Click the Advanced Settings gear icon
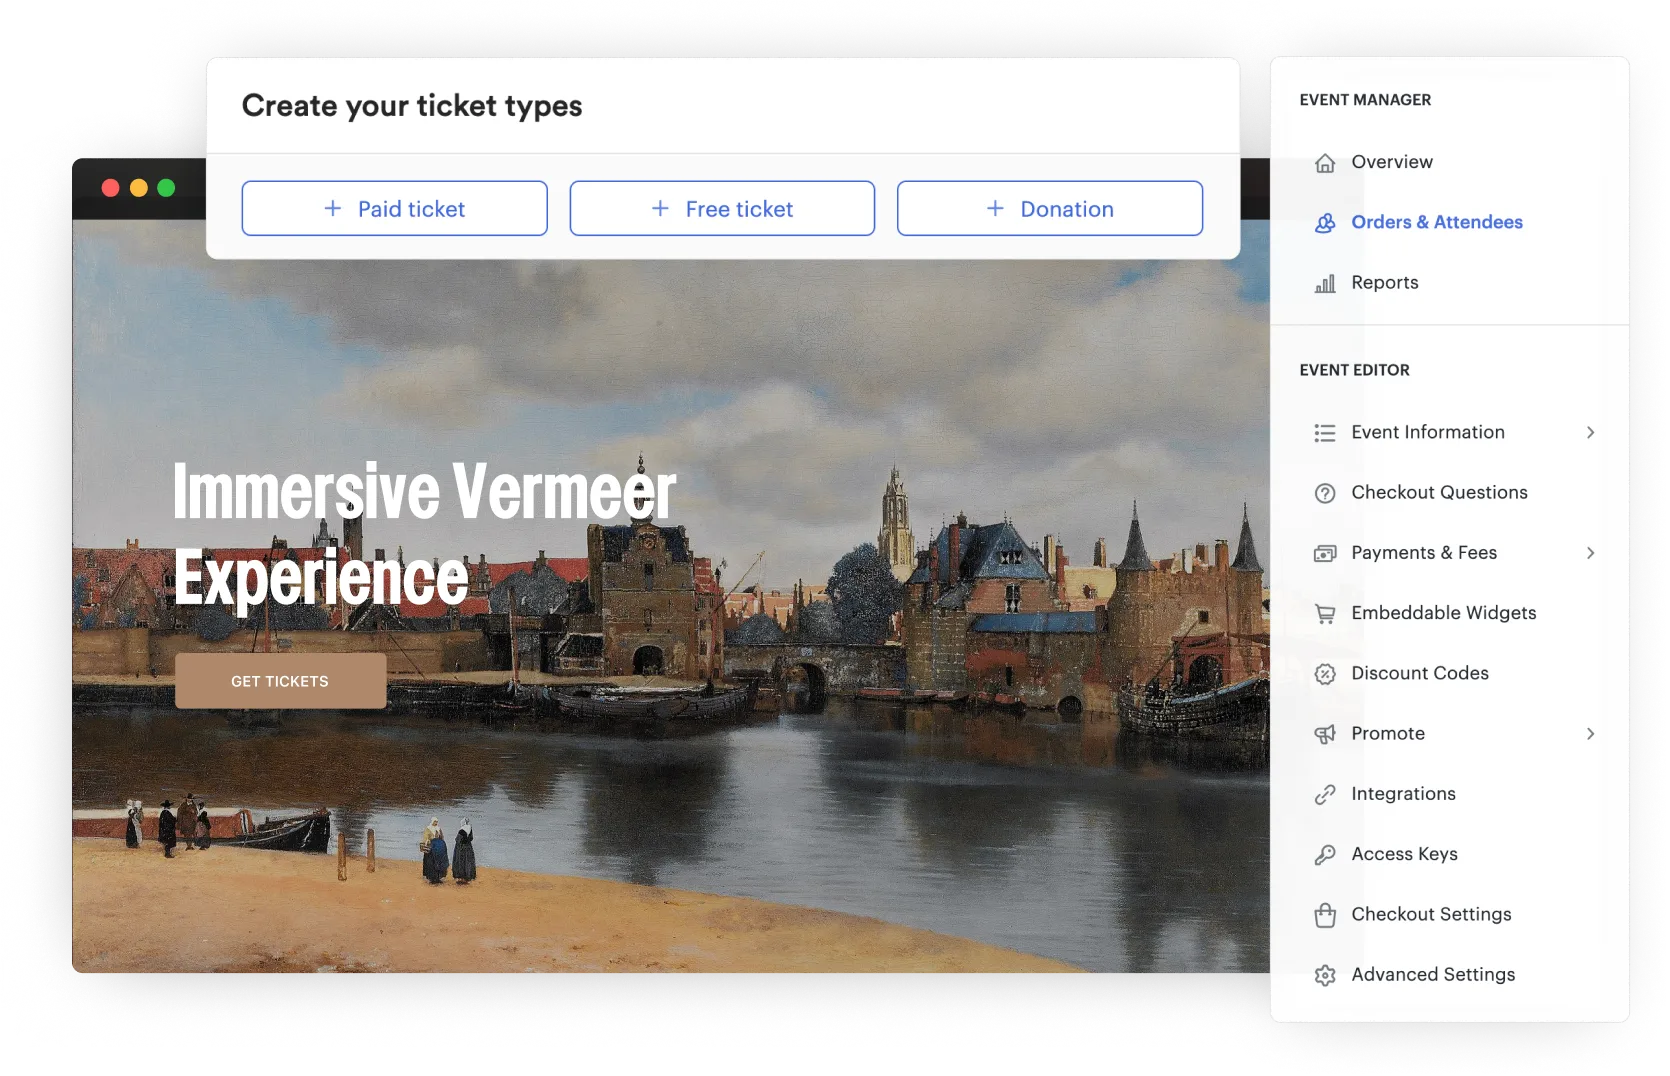 point(1325,975)
